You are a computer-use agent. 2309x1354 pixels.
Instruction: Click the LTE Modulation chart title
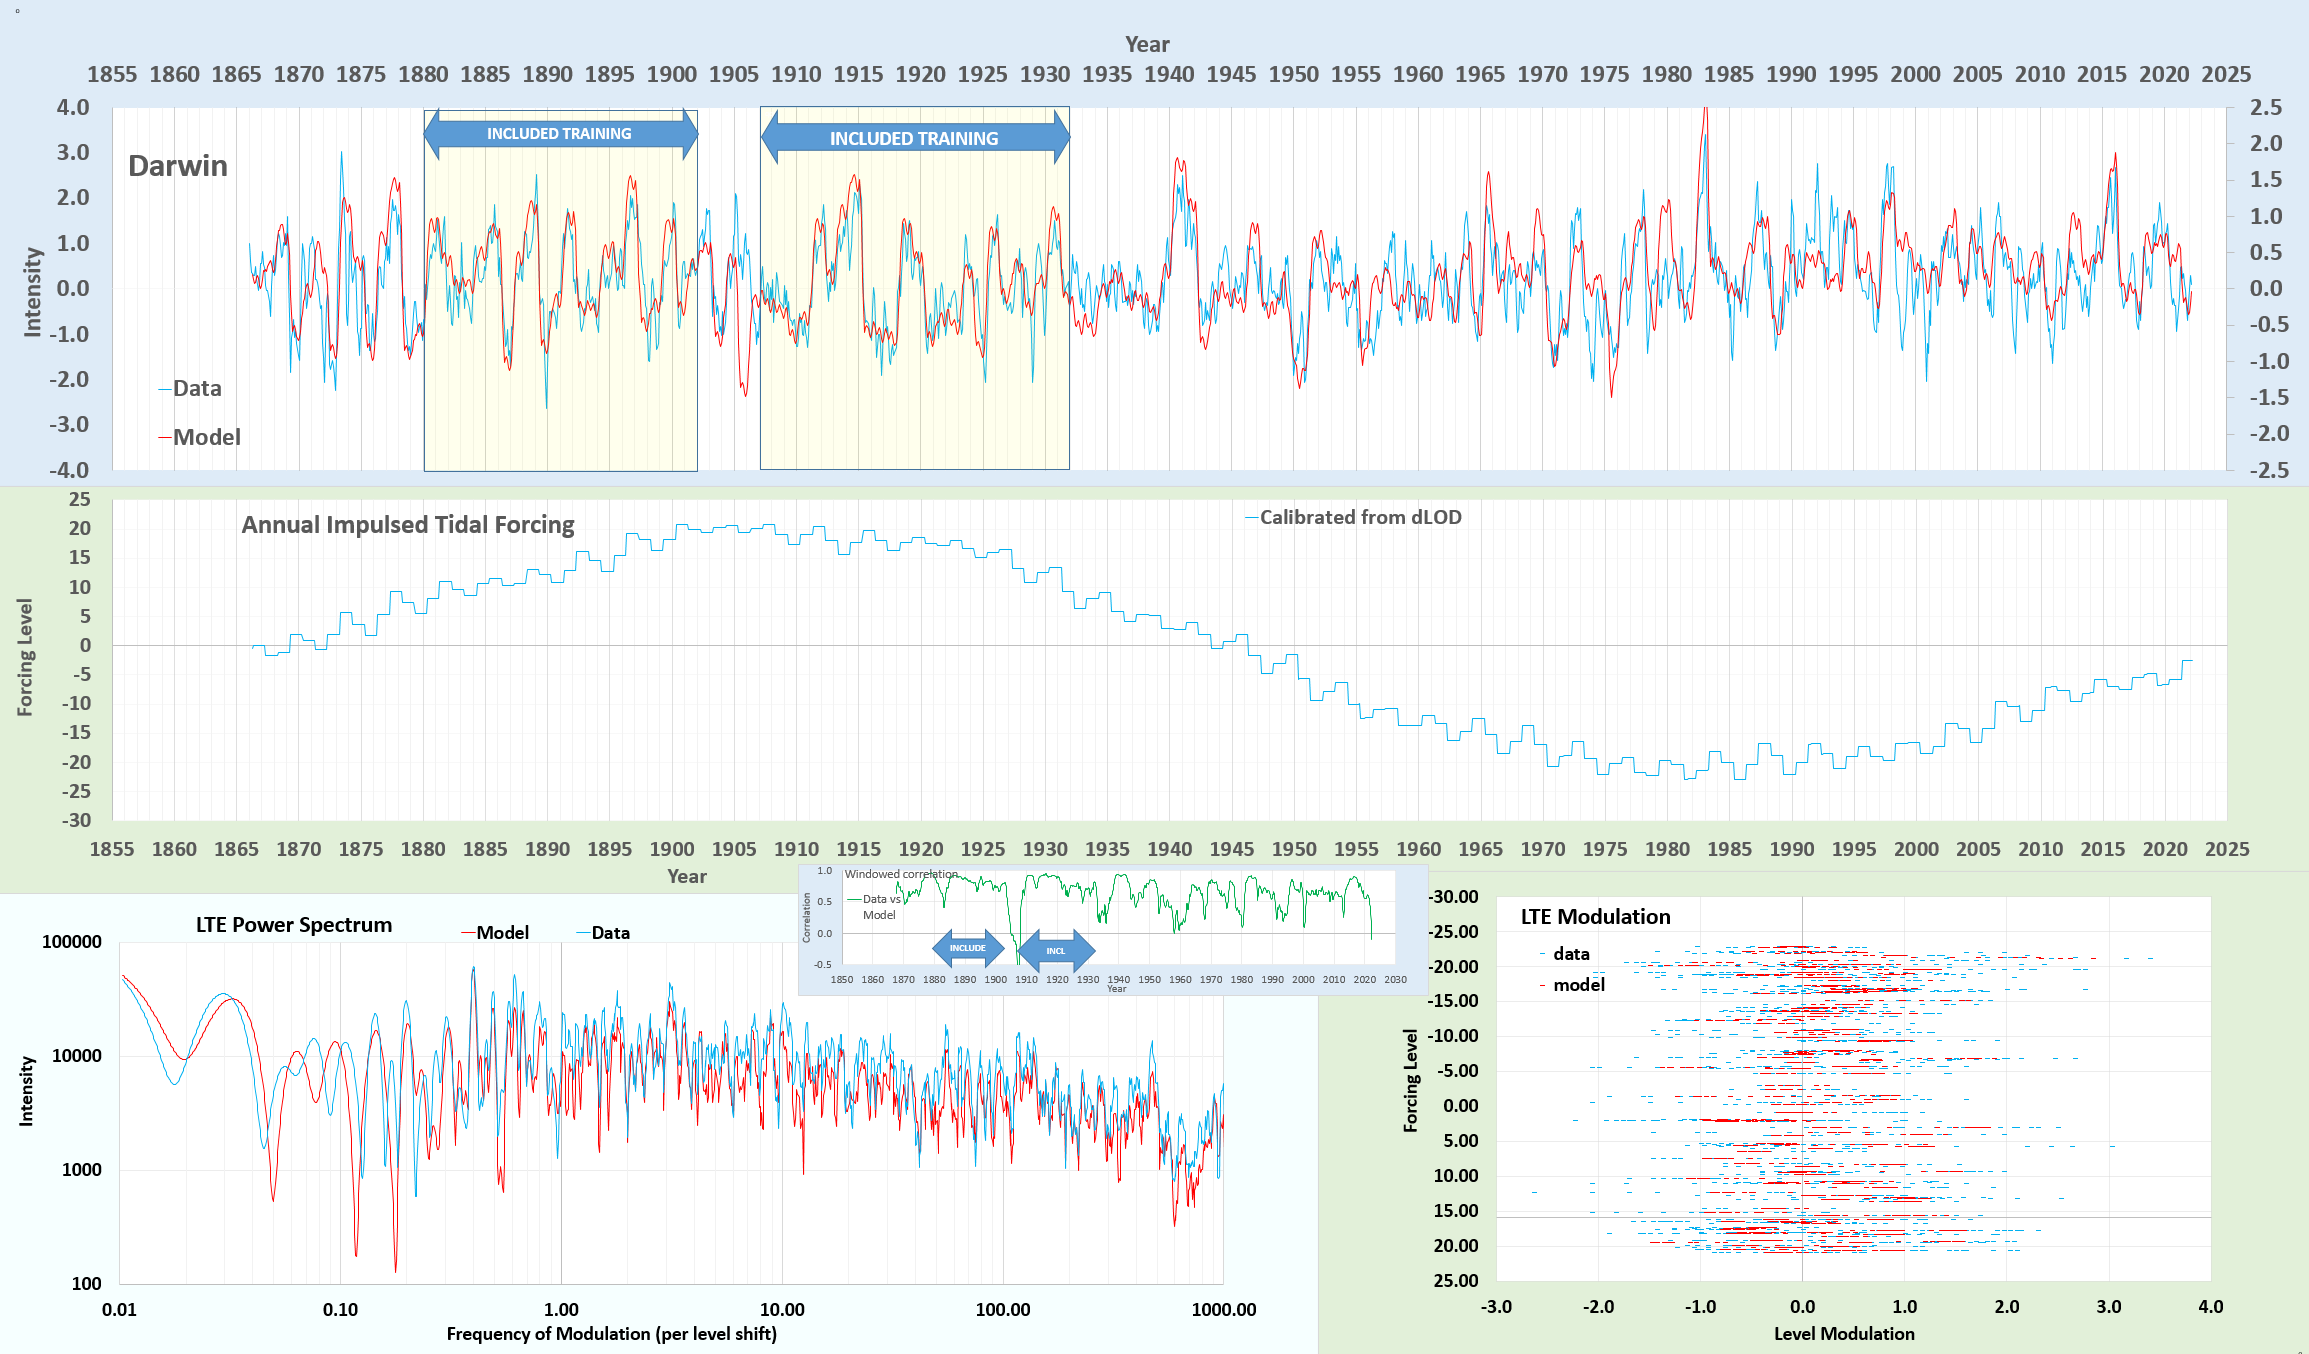[x=1595, y=917]
